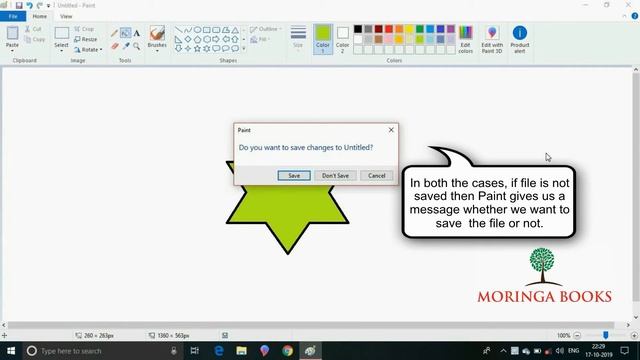Image resolution: width=640 pixels, height=360 pixels.
Task: Click the zoom out minus button
Action: click(x=577, y=336)
